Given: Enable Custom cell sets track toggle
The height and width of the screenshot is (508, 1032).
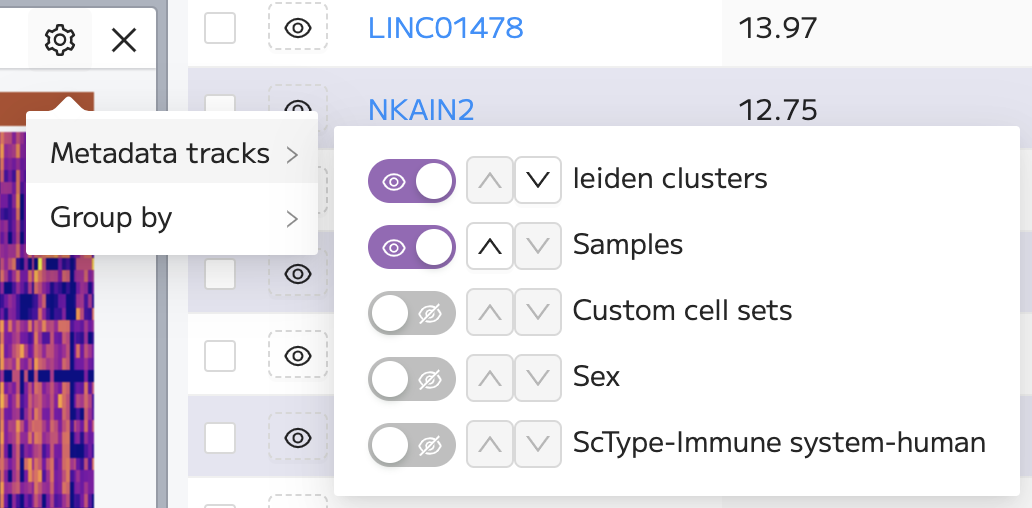Looking at the screenshot, I should click(x=411, y=313).
